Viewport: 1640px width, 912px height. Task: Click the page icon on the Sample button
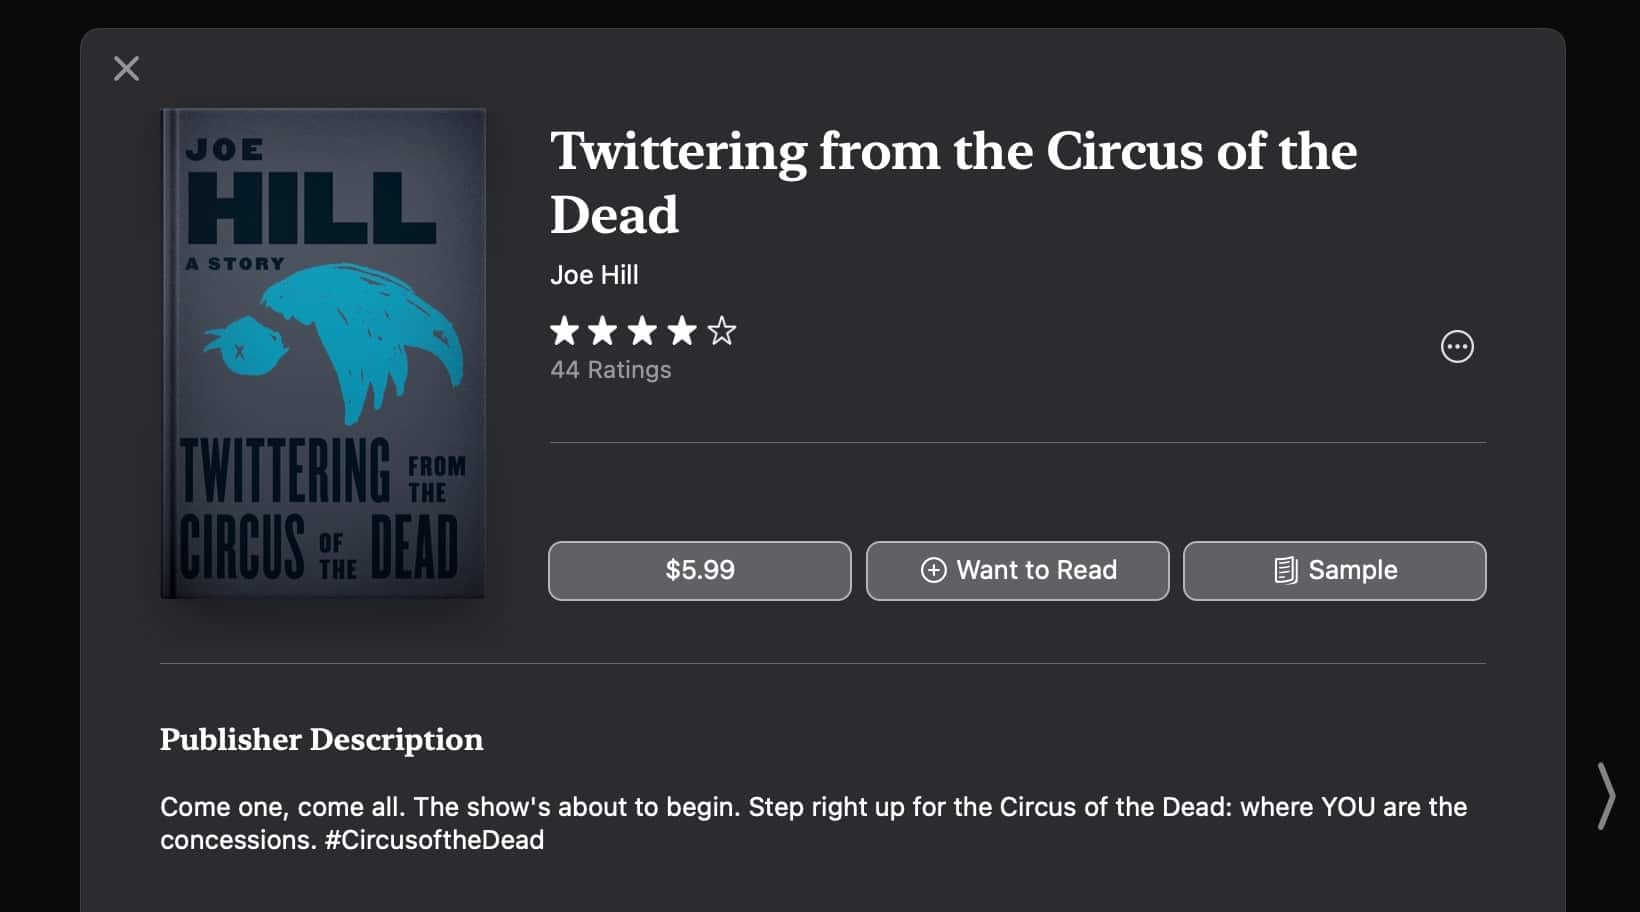[x=1285, y=570]
